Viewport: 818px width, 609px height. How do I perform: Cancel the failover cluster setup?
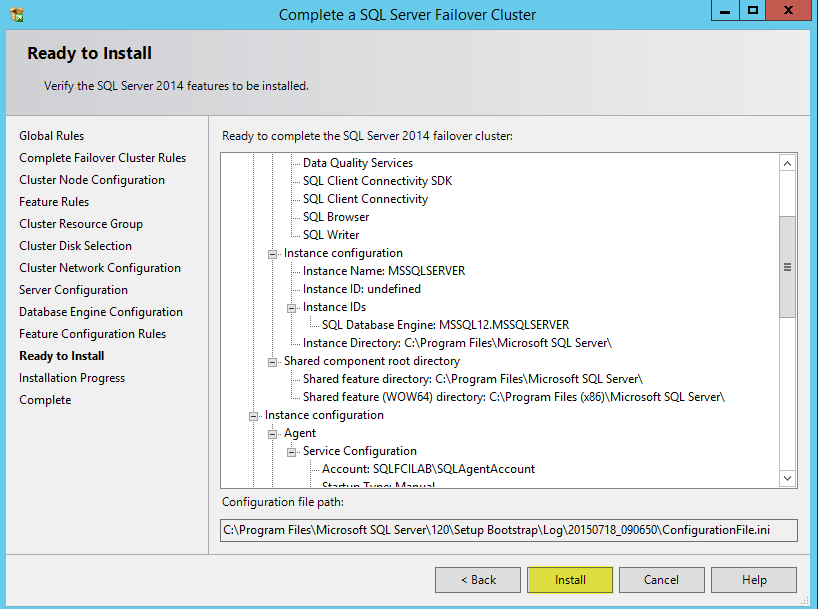[x=661, y=580]
